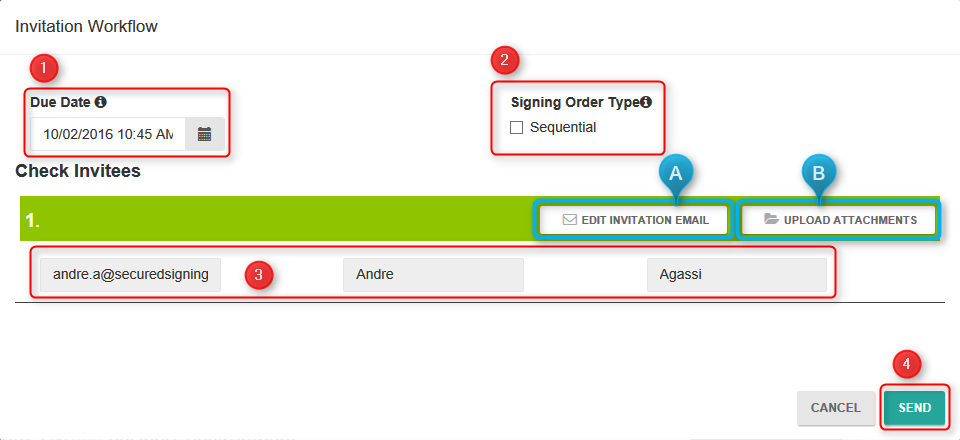Screen dimensions: 960x440
Task: Send the invitation
Action: tap(915, 408)
